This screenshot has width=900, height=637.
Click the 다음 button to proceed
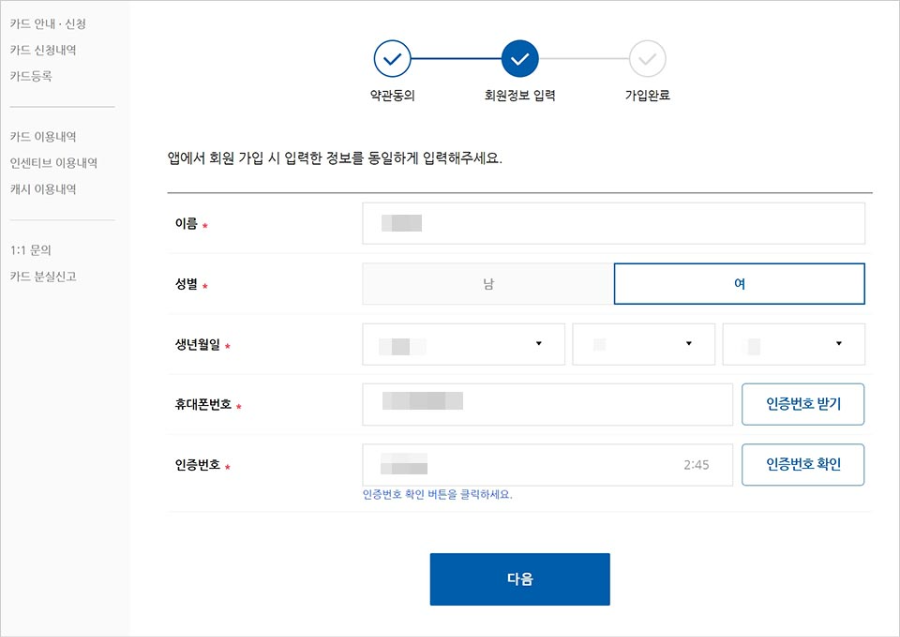[x=519, y=578]
